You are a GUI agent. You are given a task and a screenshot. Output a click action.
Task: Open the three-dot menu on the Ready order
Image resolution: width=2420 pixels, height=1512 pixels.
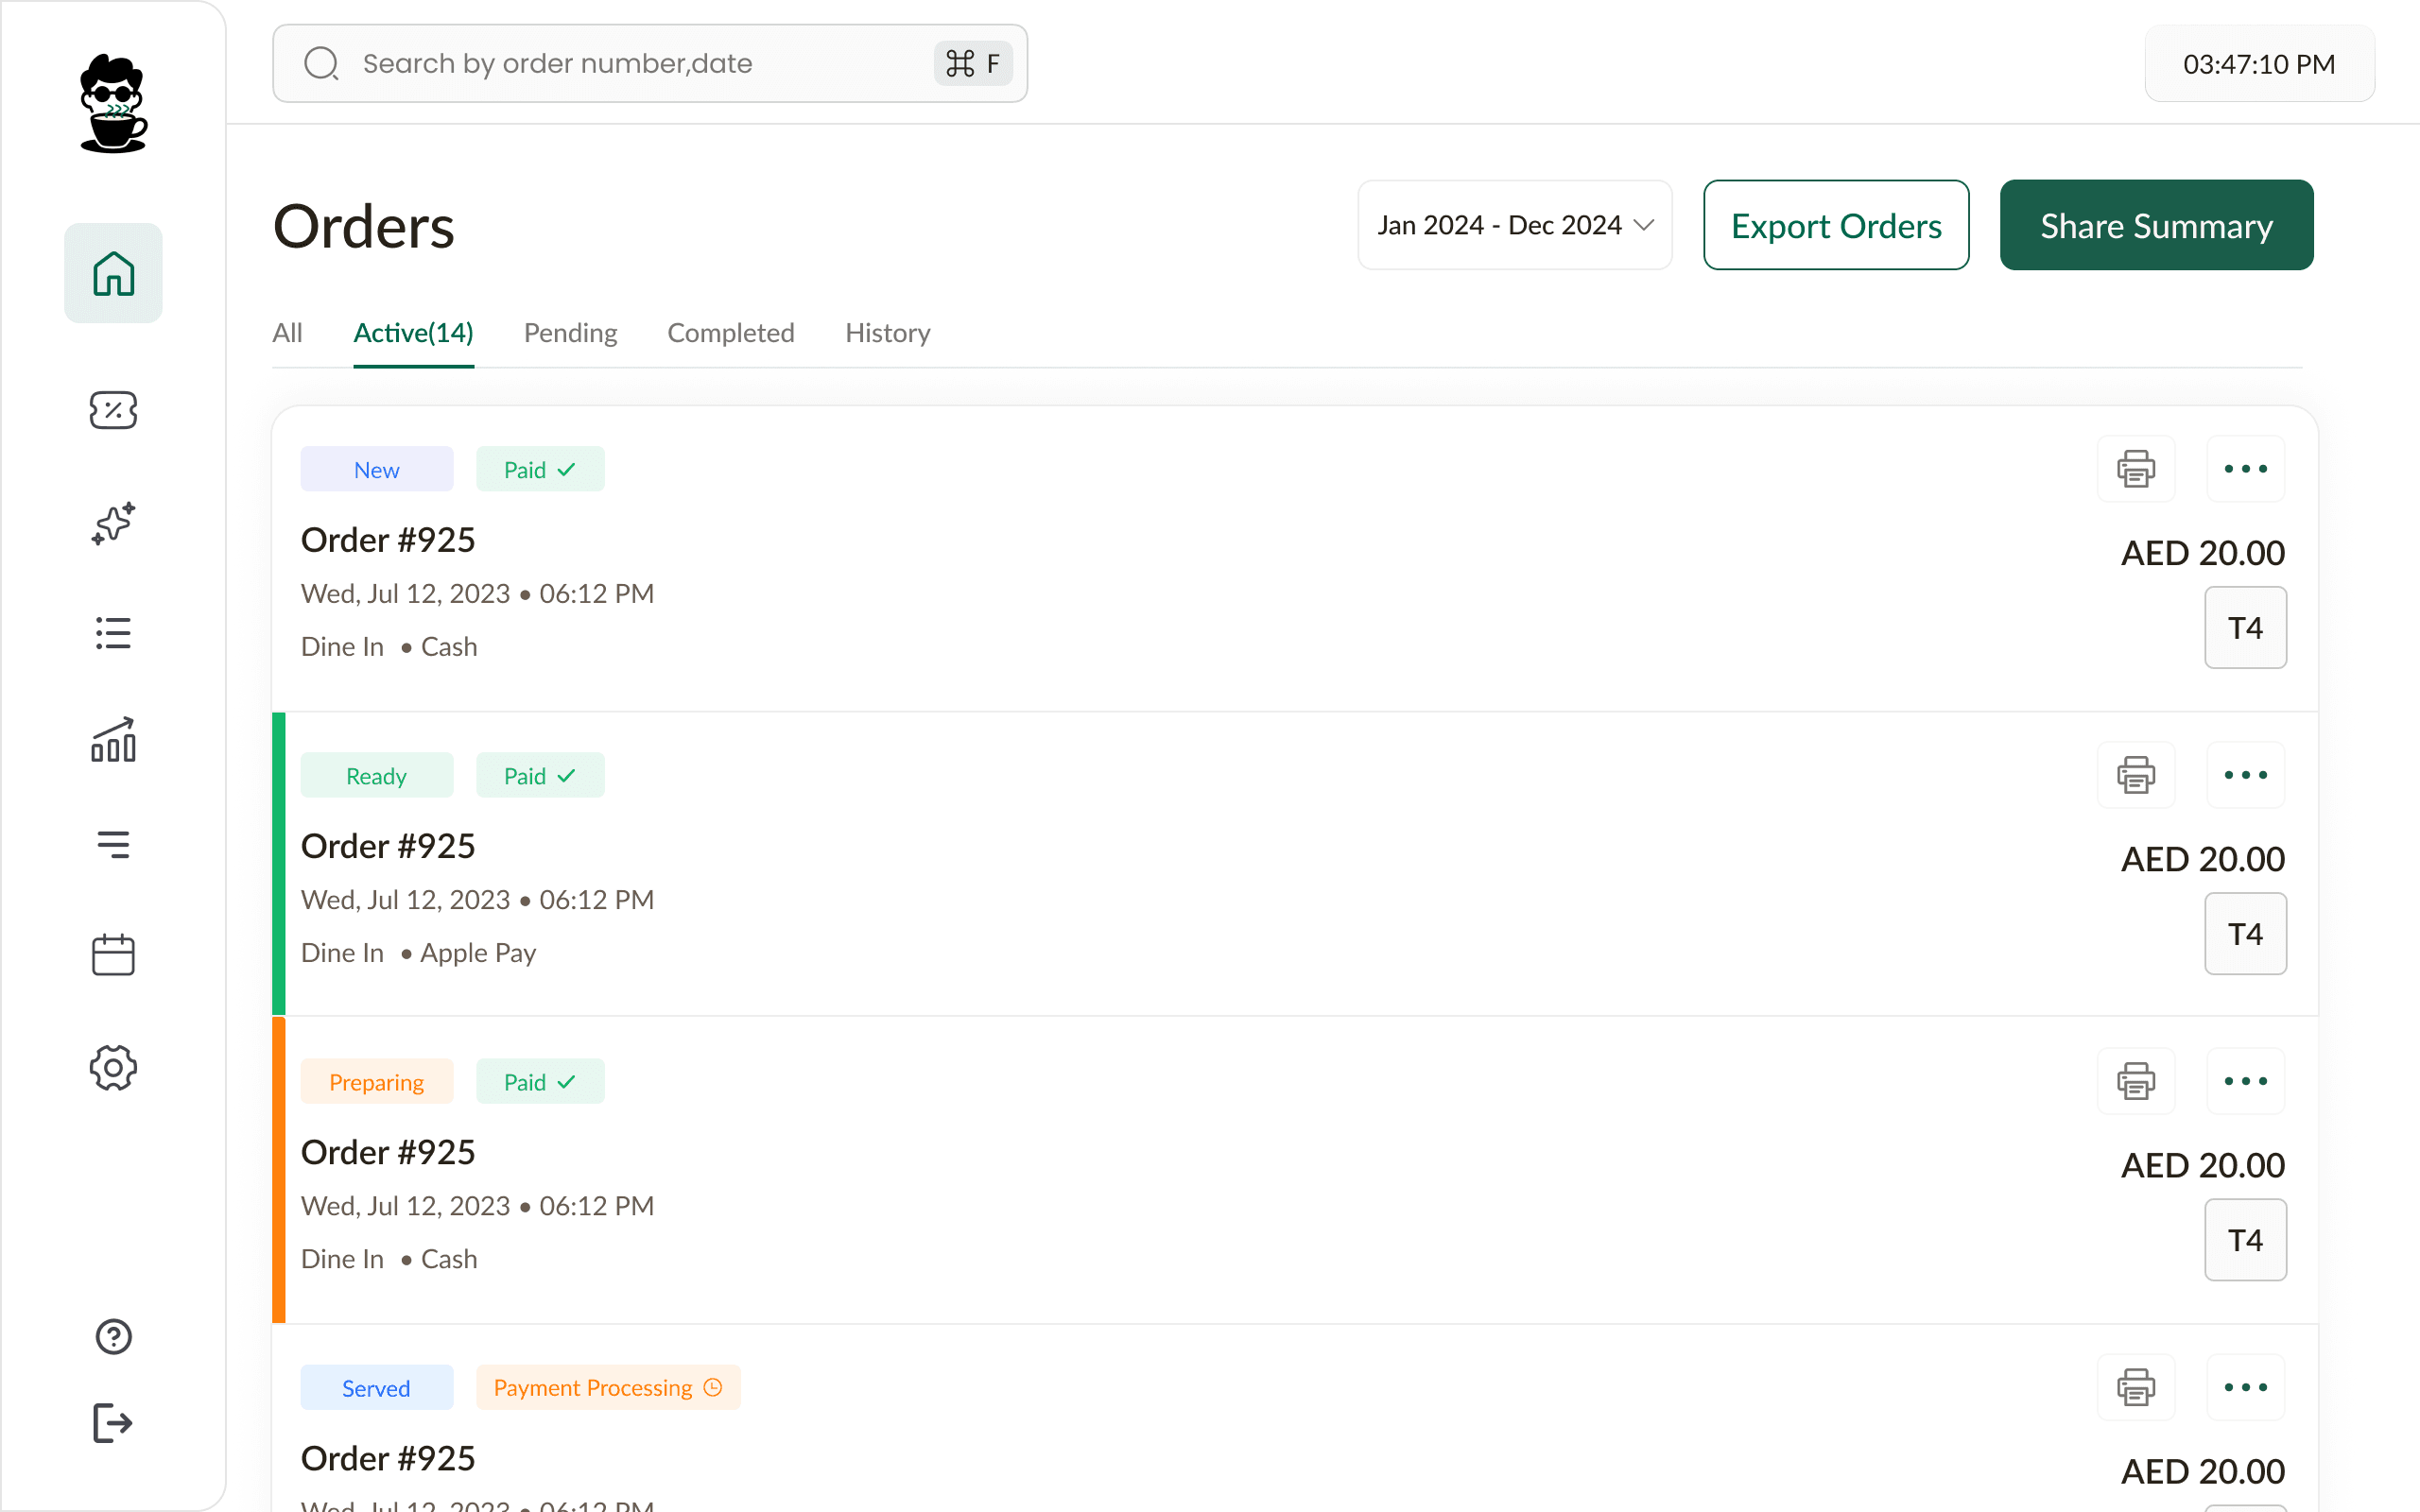2245,774
